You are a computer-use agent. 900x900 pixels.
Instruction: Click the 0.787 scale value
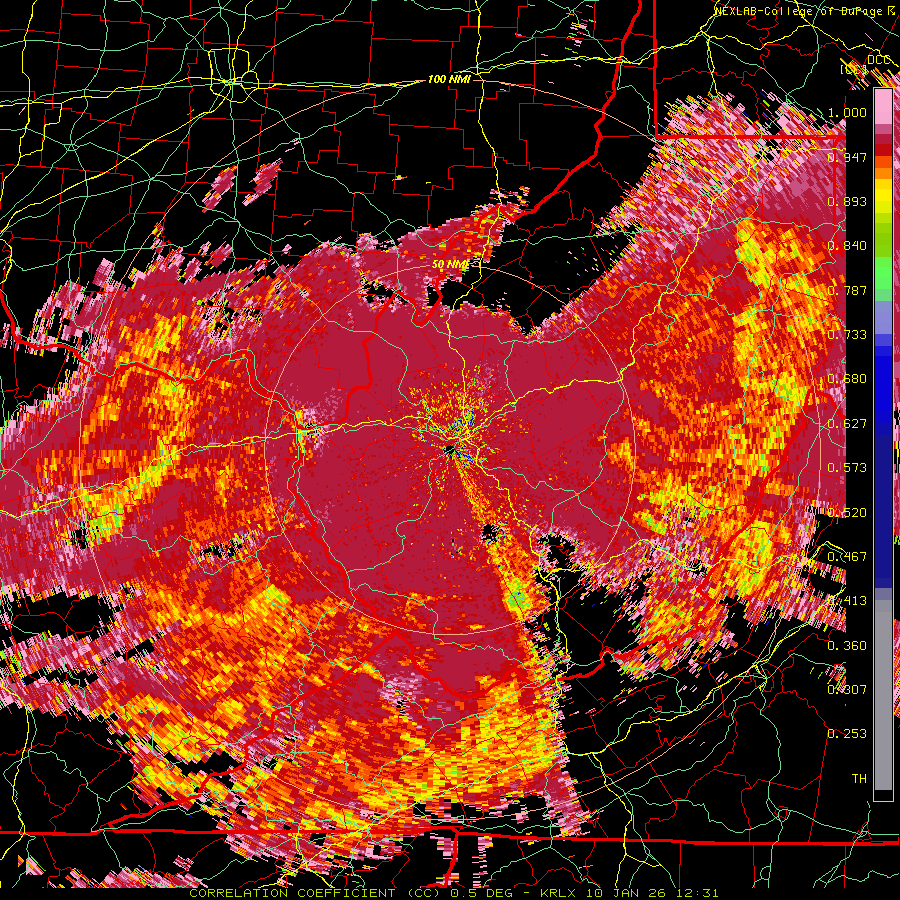click(847, 290)
